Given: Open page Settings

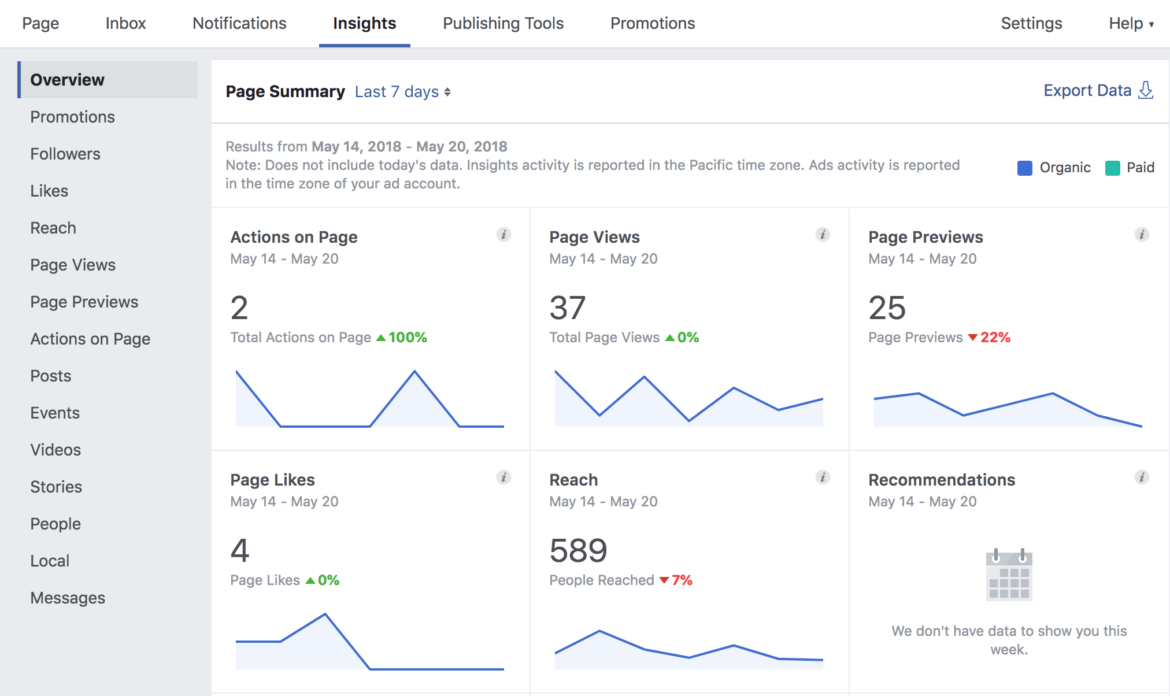Looking at the screenshot, I should coord(1031,23).
